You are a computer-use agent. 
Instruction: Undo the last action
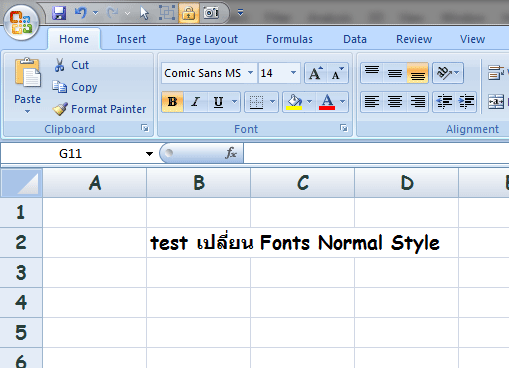click(x=80, y=13)
